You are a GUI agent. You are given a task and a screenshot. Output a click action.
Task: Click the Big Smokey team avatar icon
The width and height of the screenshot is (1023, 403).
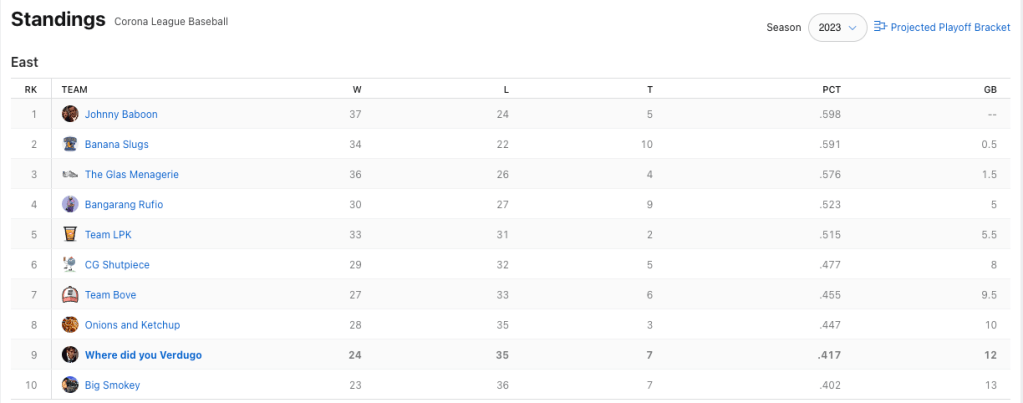tap(70, 385)
